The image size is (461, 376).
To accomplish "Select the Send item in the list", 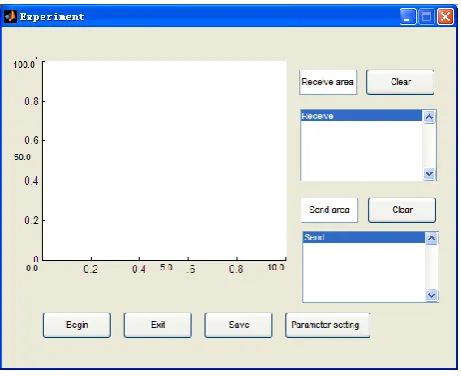I will (364, 237).
